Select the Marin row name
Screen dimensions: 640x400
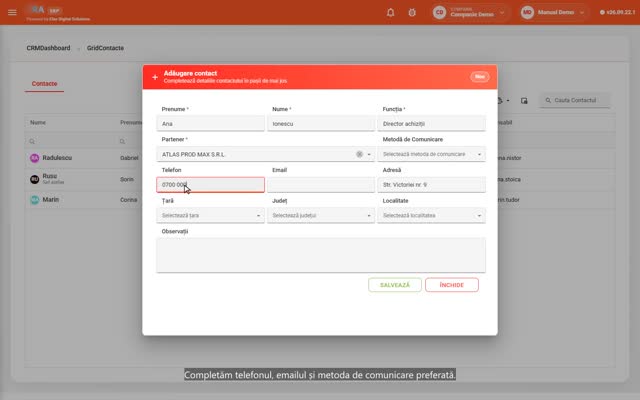[51, 200]
